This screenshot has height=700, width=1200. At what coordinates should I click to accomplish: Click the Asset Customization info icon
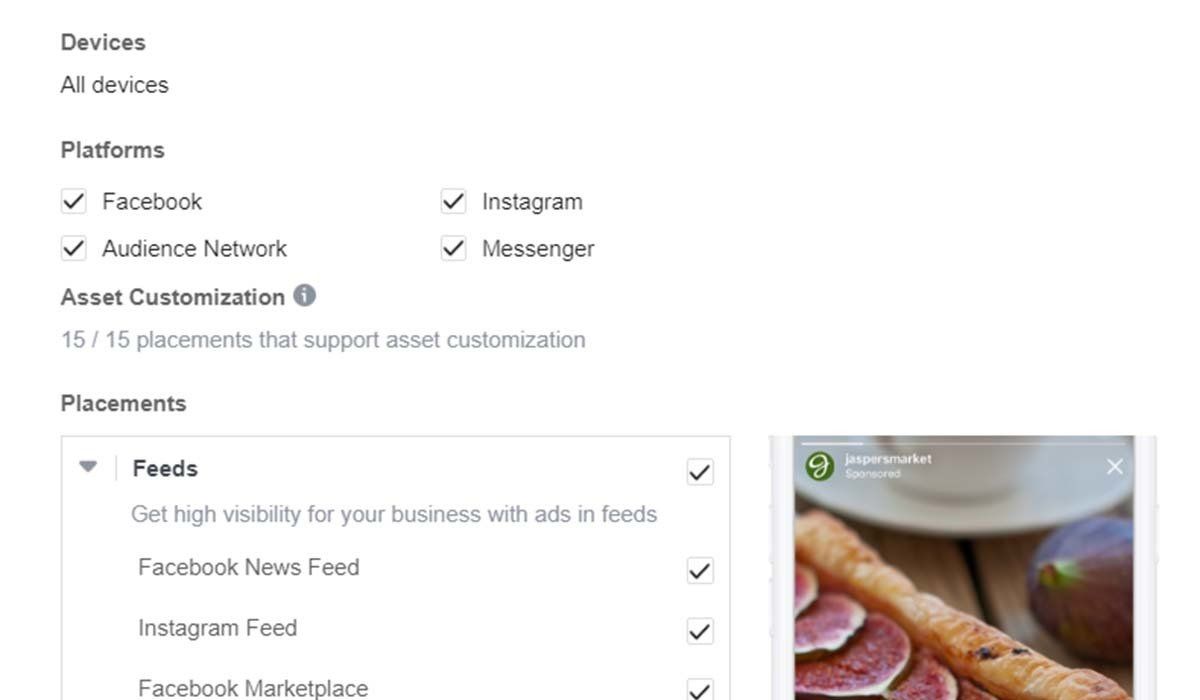tap(305, 296)
